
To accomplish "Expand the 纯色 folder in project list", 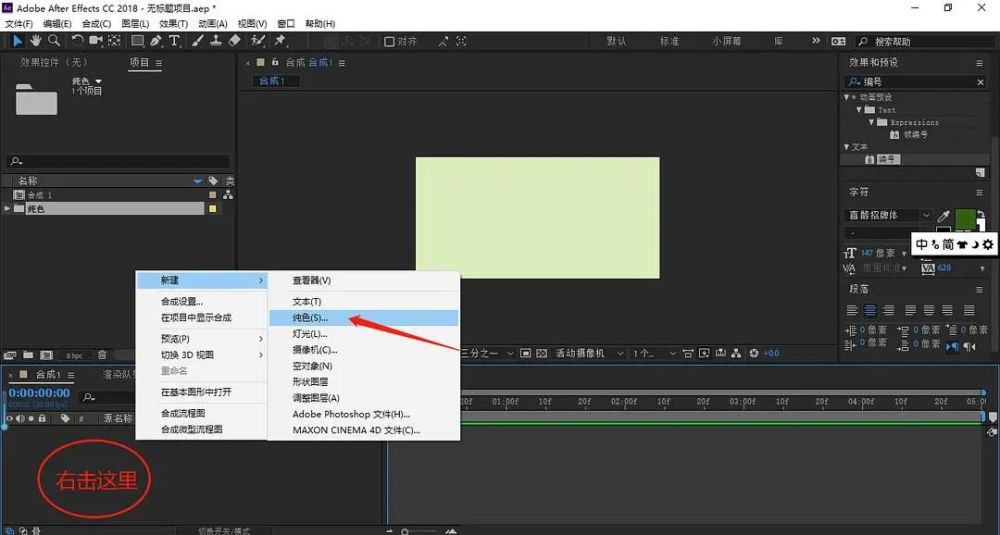I will point(8,209).
